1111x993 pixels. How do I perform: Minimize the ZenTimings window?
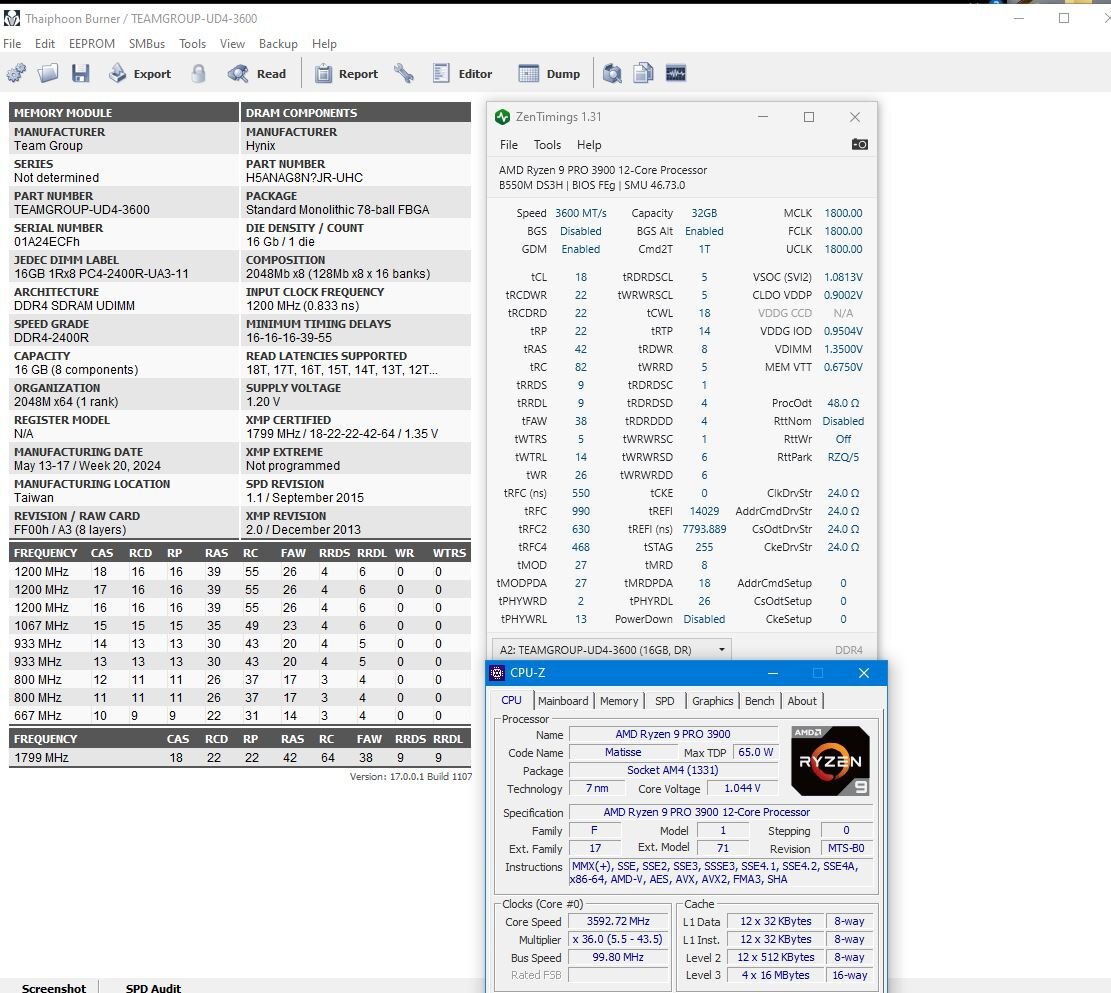(x=763, y=117)
